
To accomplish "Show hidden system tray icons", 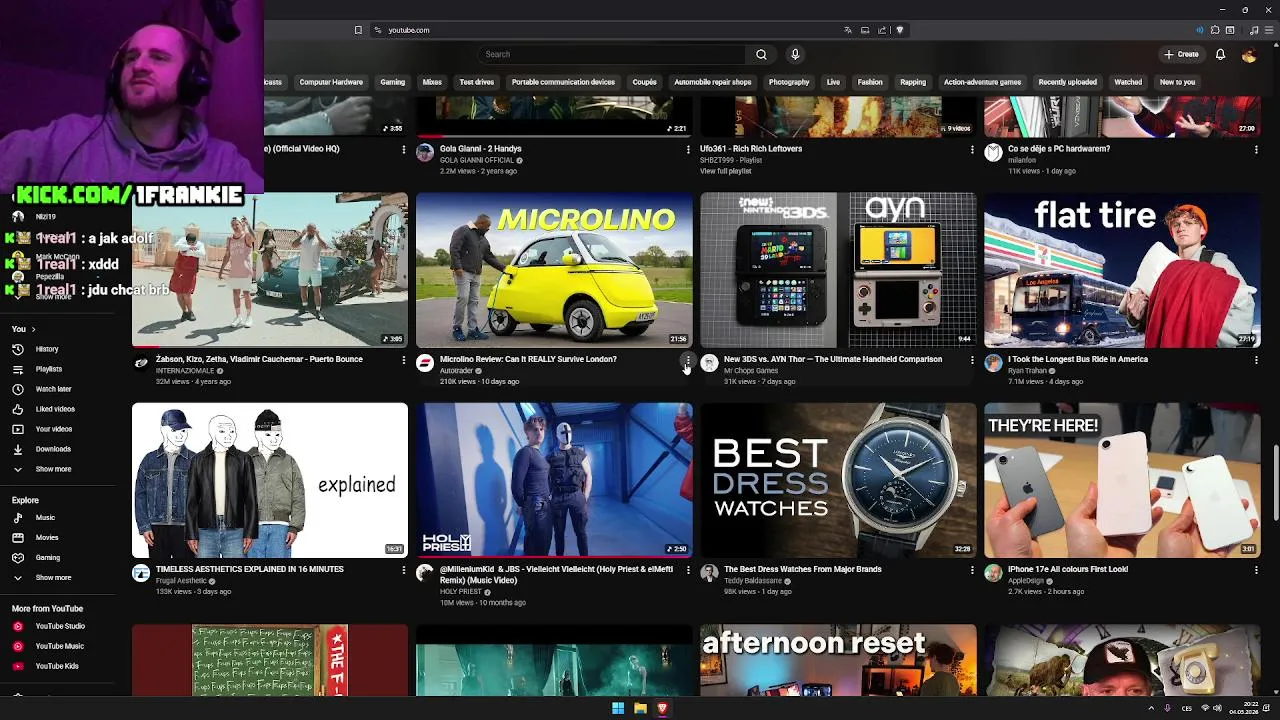I will click(x=1151, y=709).
